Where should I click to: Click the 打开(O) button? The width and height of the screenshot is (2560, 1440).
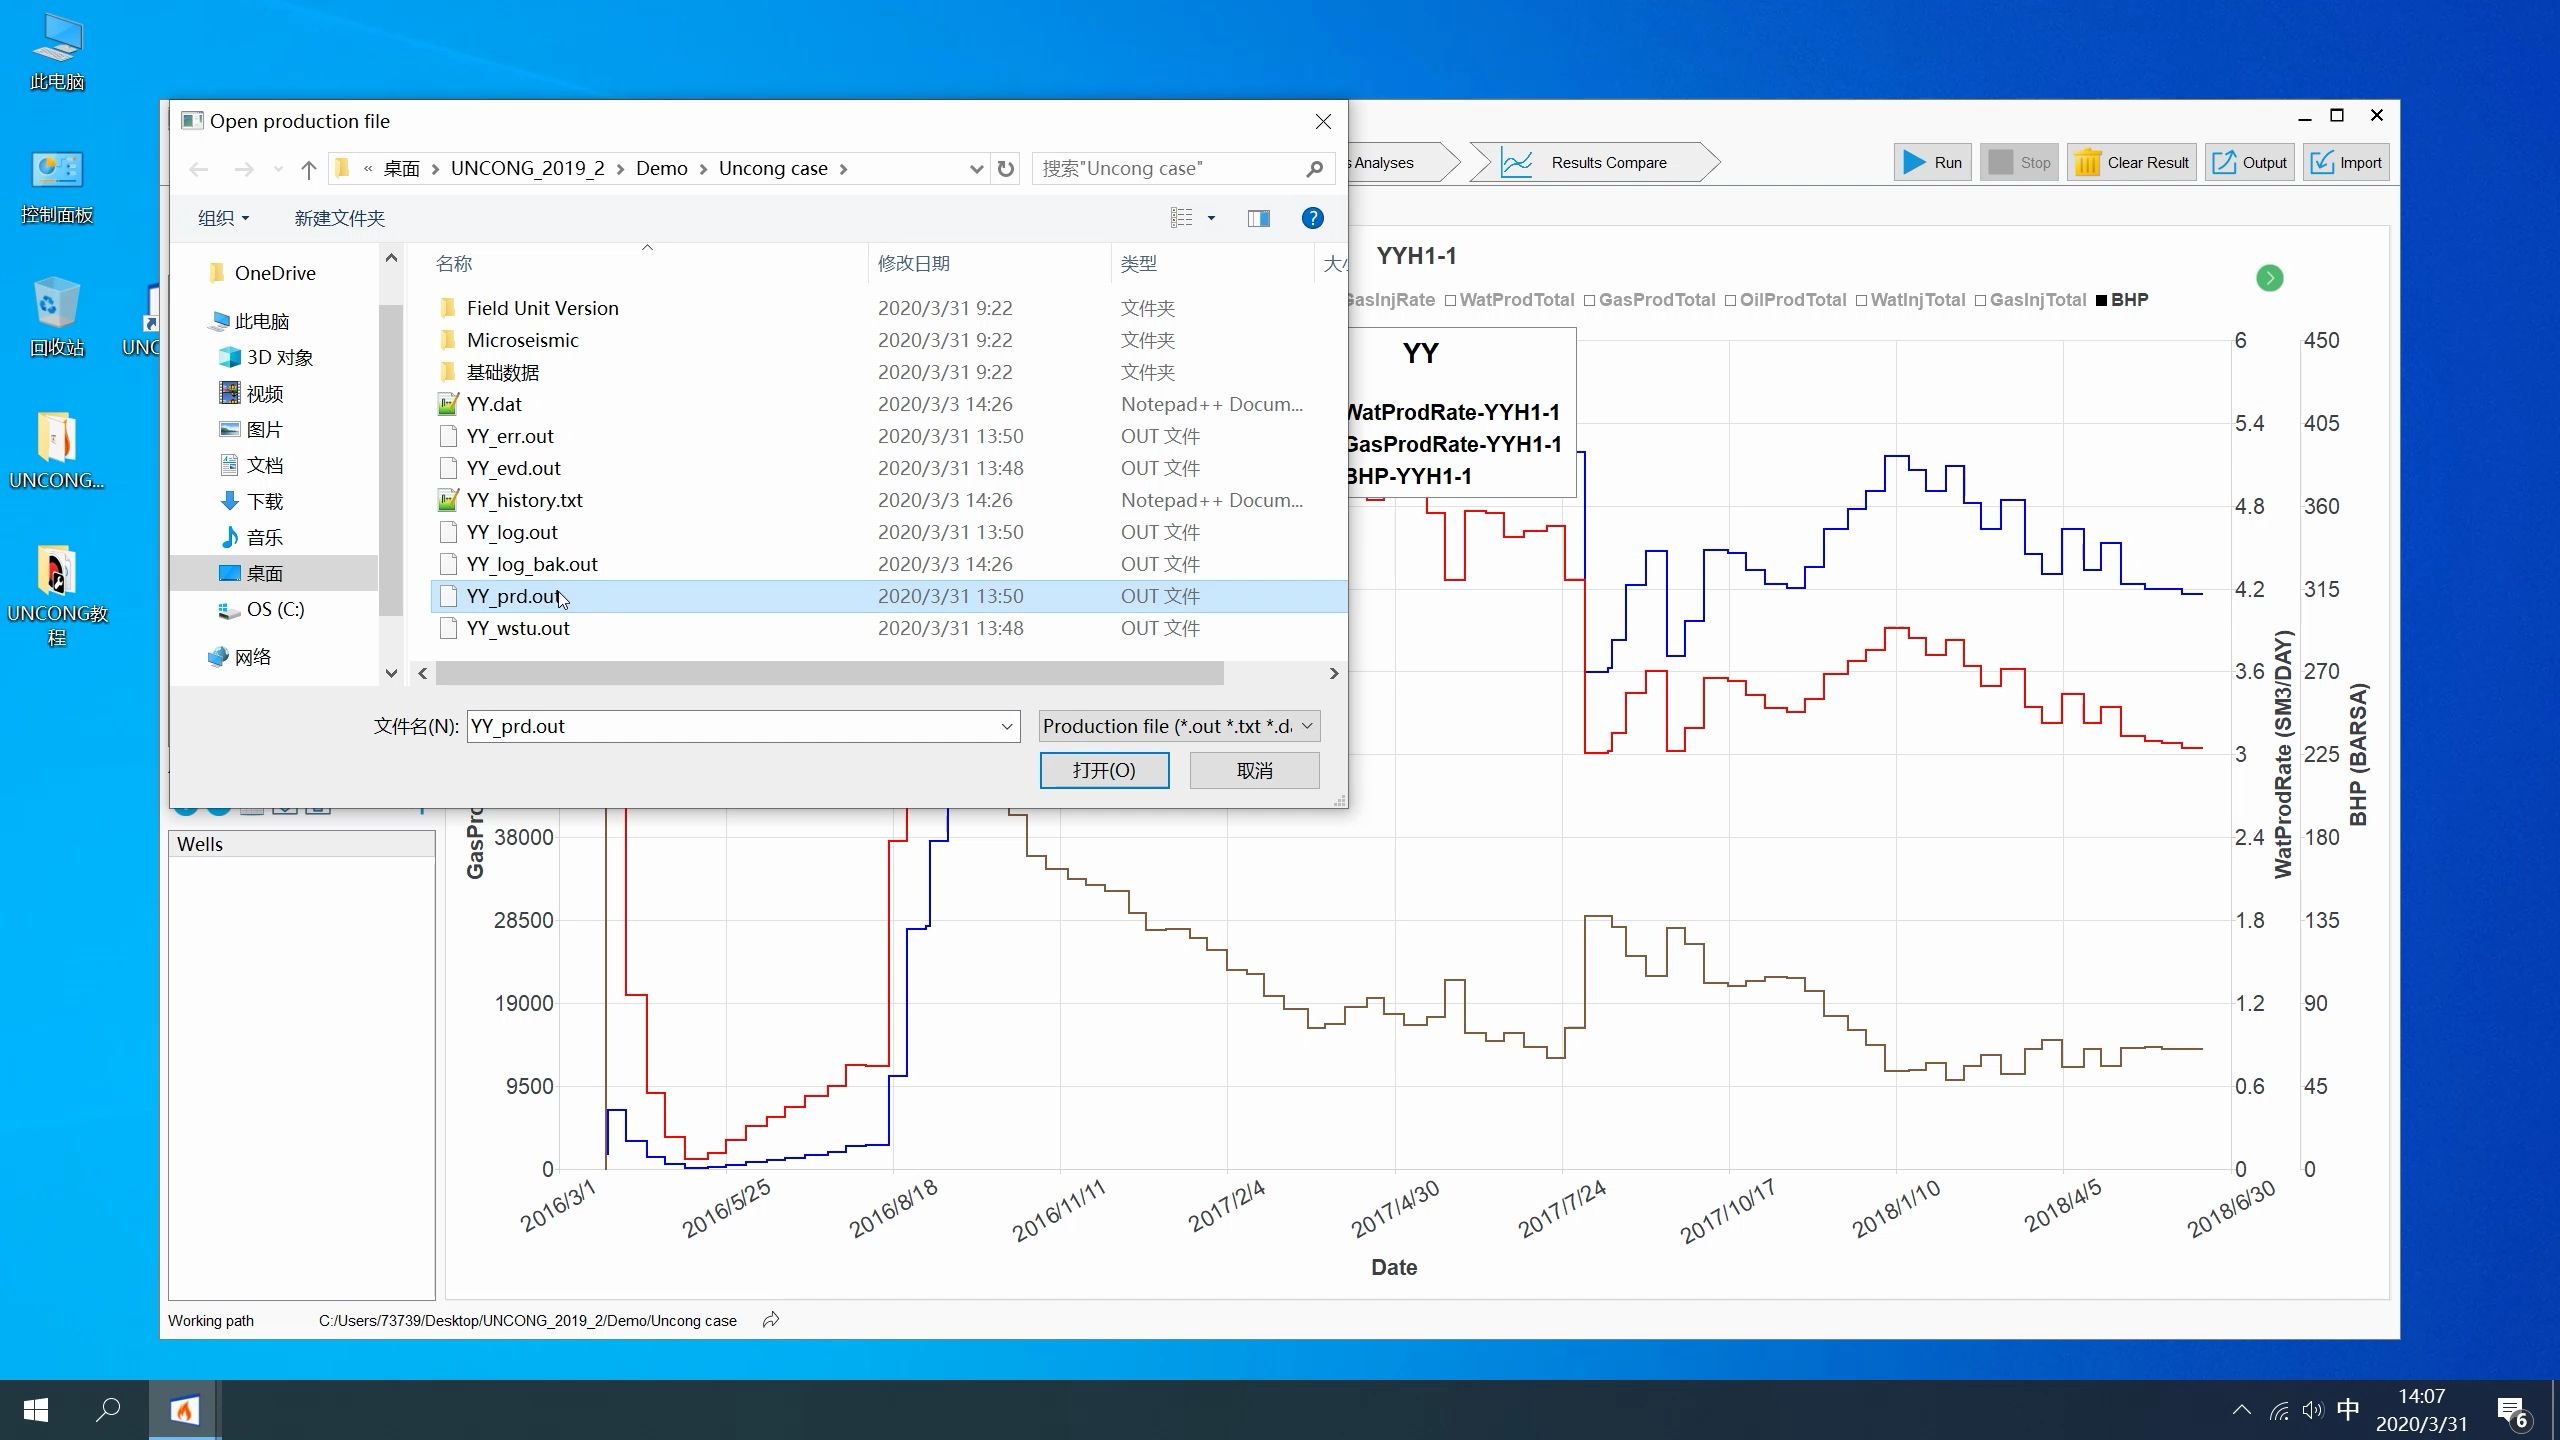point(1104,771)
